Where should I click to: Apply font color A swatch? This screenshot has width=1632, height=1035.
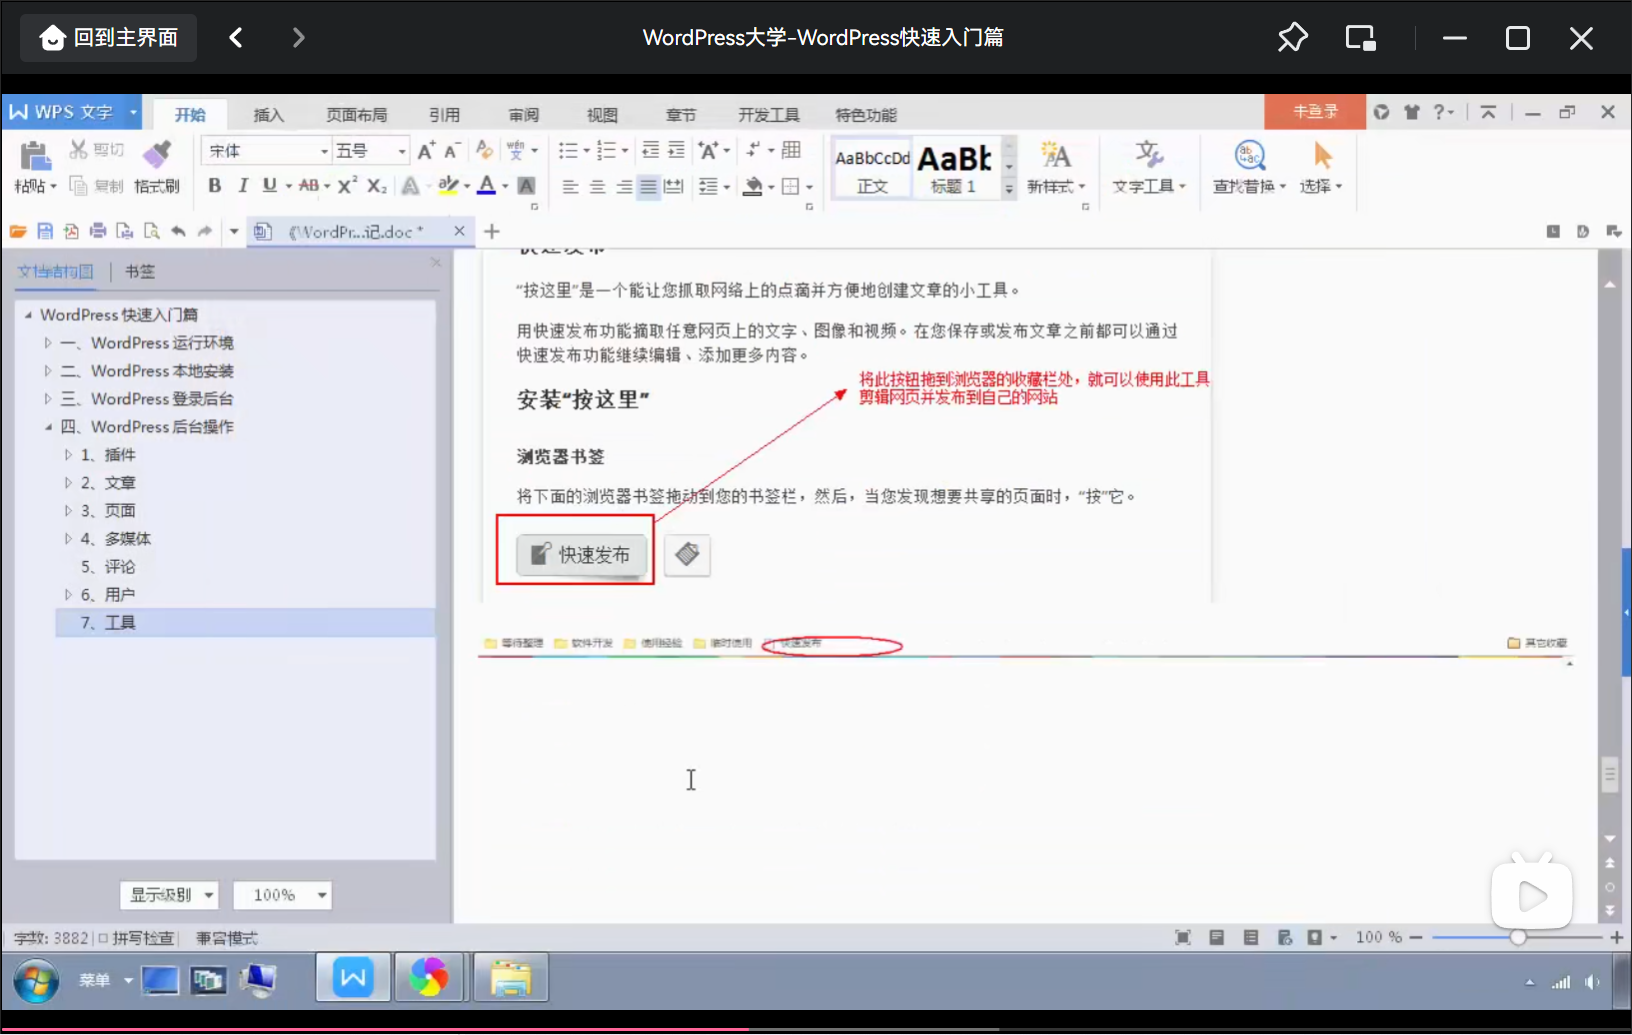[x=486, y=186]
